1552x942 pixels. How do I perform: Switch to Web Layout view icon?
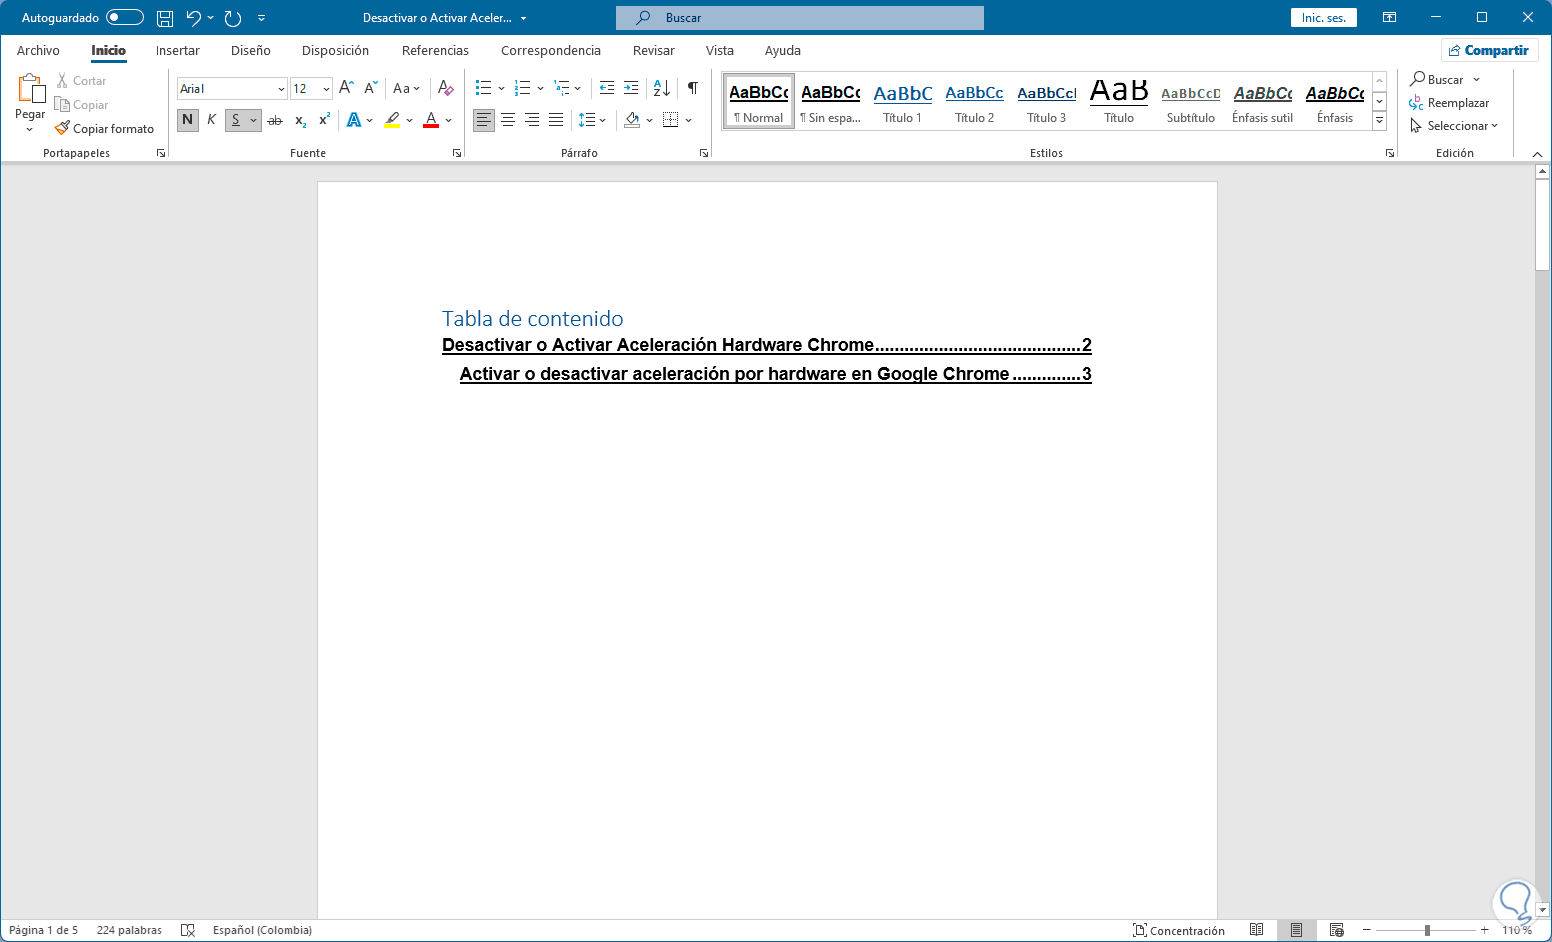point(1337,930)
